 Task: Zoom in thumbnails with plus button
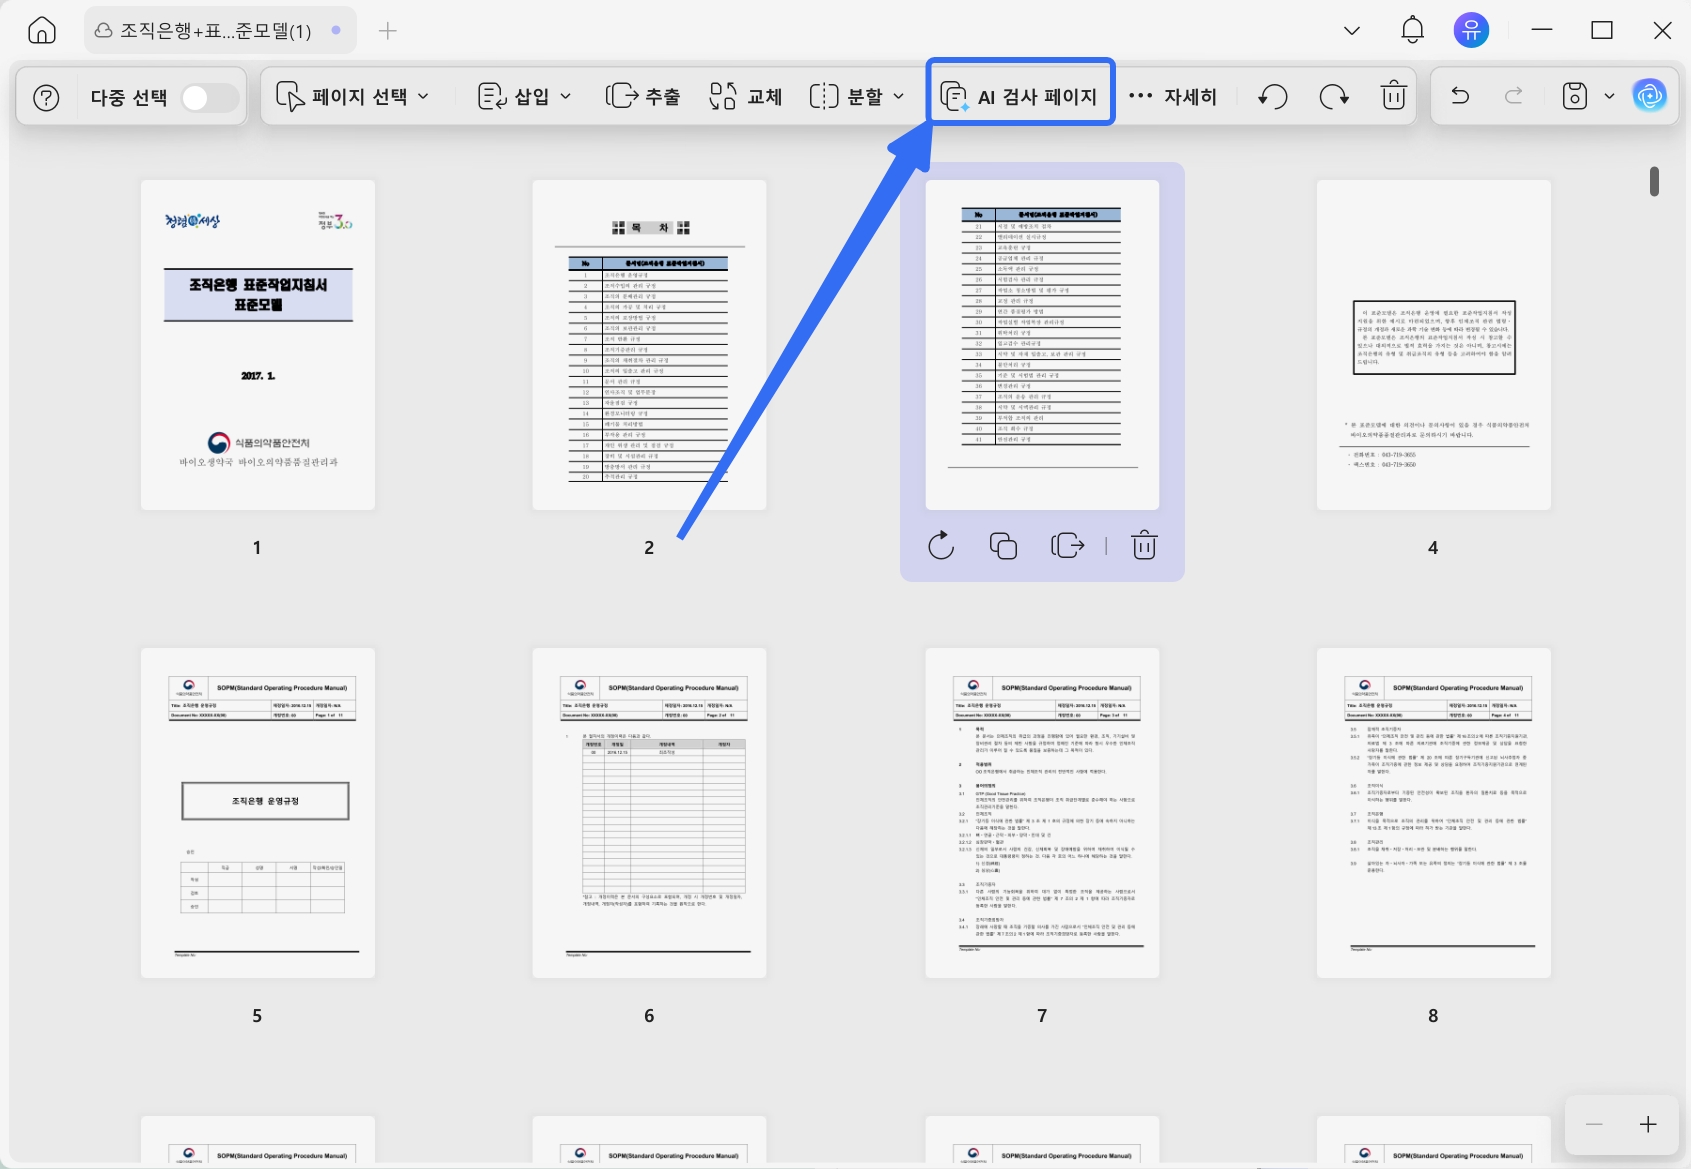tap(1648, 1125)
